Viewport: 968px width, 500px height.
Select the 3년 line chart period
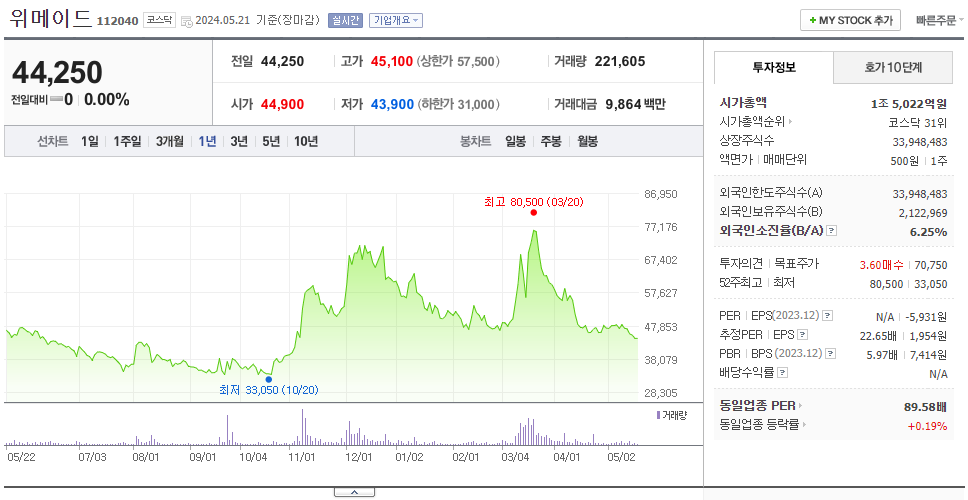239,141
